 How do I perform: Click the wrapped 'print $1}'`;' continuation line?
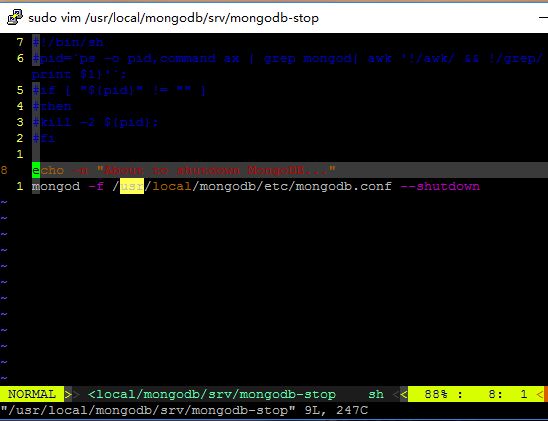coord(79,74)
